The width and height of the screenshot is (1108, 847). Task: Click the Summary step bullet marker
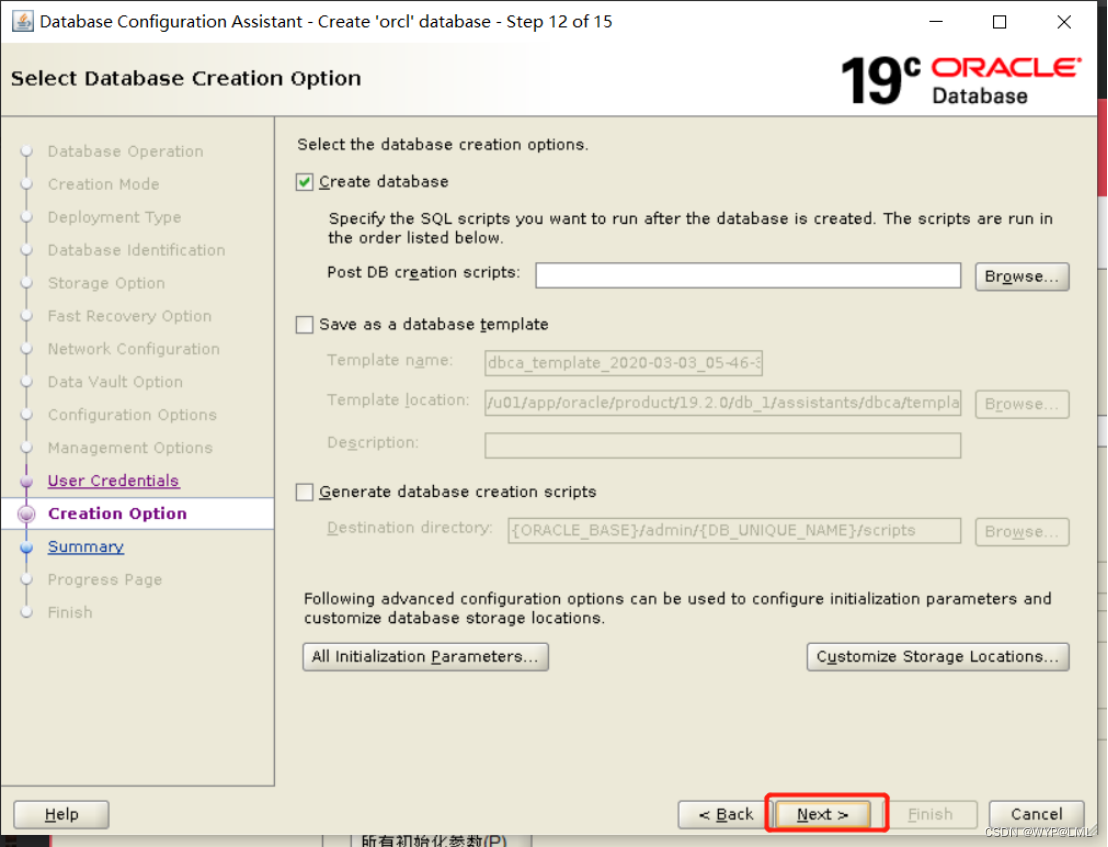[x=27, y=547]
